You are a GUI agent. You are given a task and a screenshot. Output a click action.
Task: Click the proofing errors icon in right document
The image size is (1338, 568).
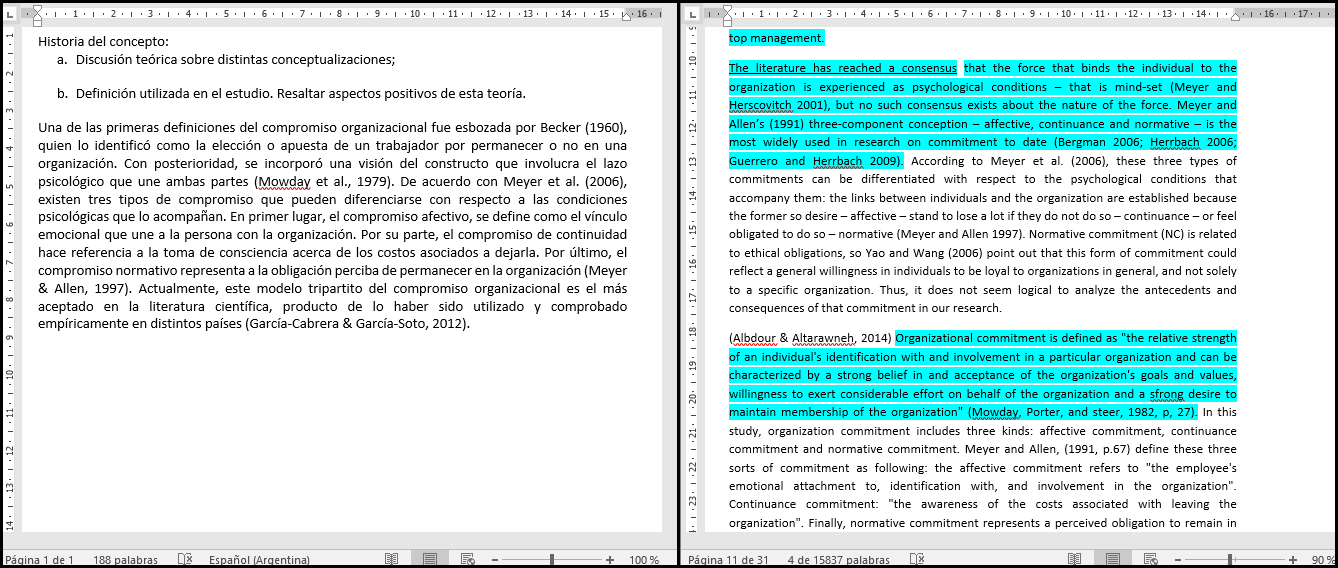tap(917, 560)
